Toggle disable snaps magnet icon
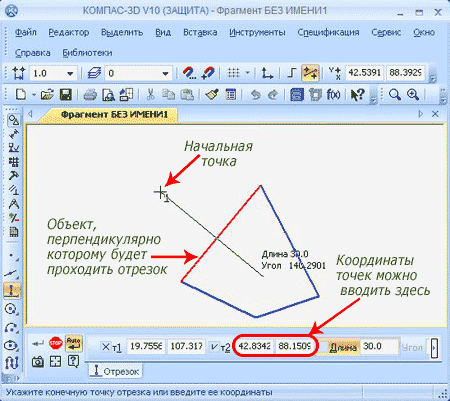 tap(208, 73)
